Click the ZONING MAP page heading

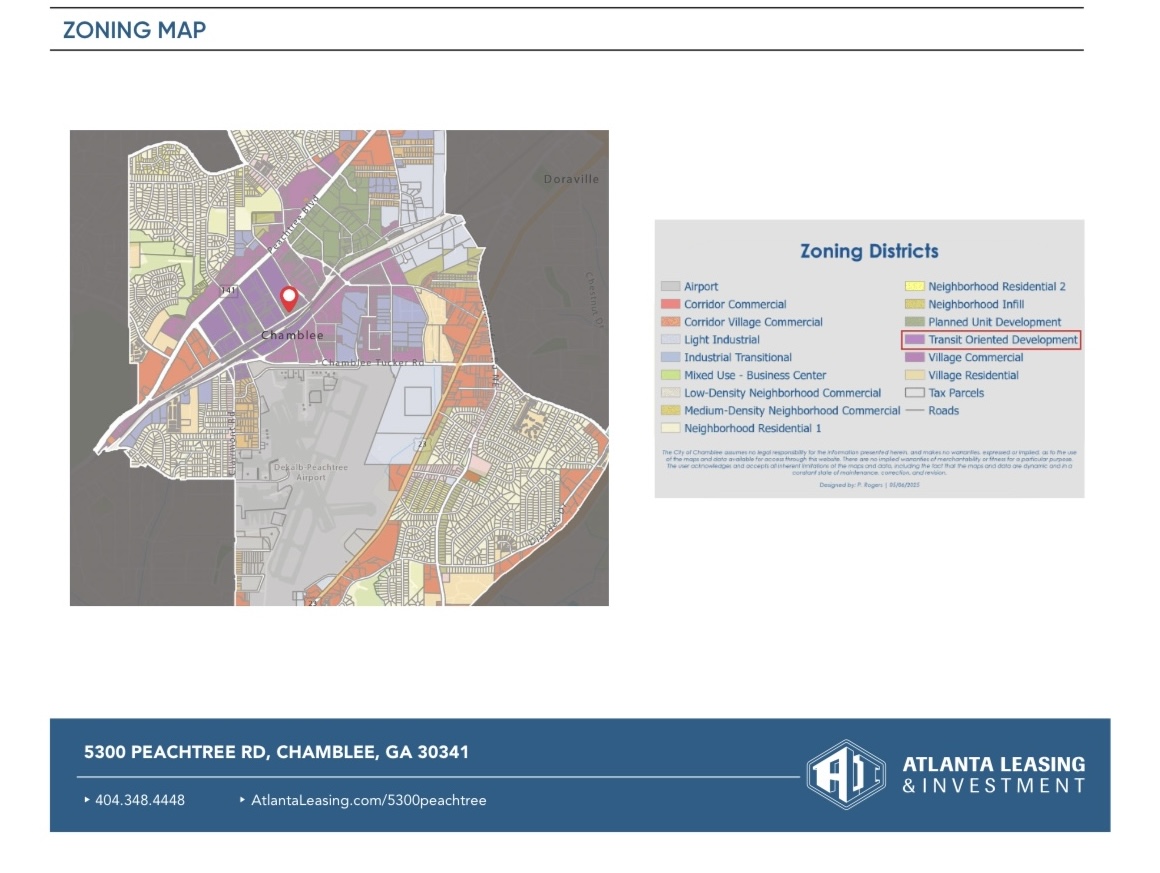(x=134, y=30)
